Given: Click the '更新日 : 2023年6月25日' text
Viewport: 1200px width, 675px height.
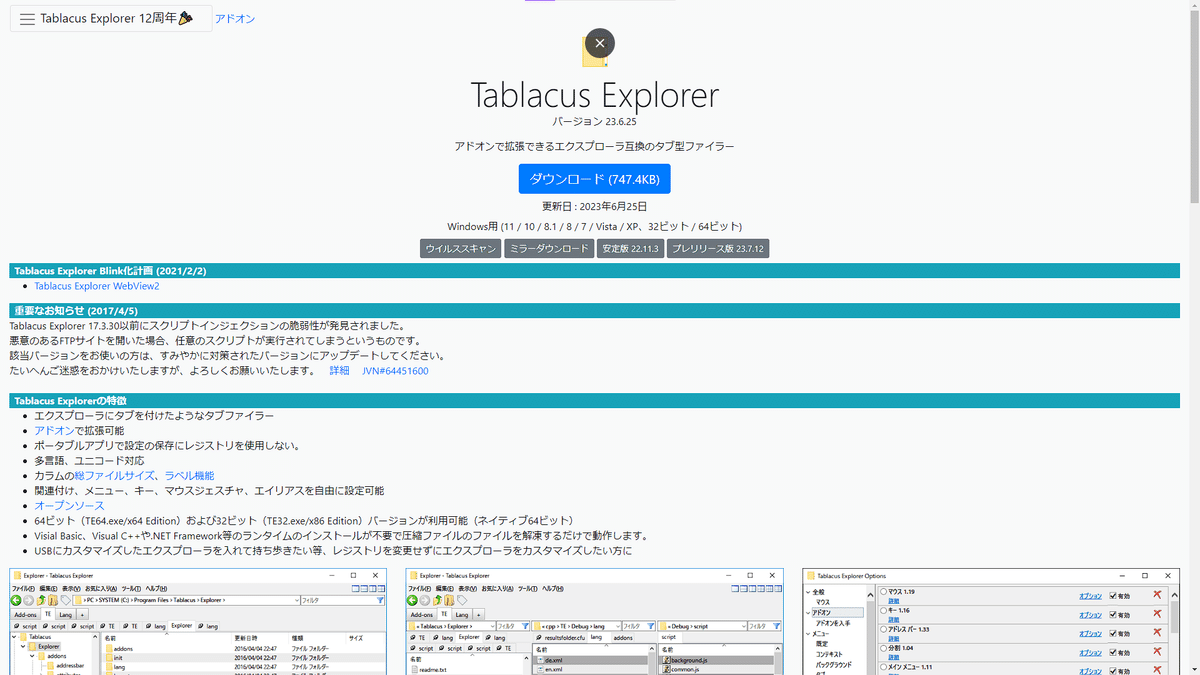Looking at the screenshot, I should pos(594,206).
